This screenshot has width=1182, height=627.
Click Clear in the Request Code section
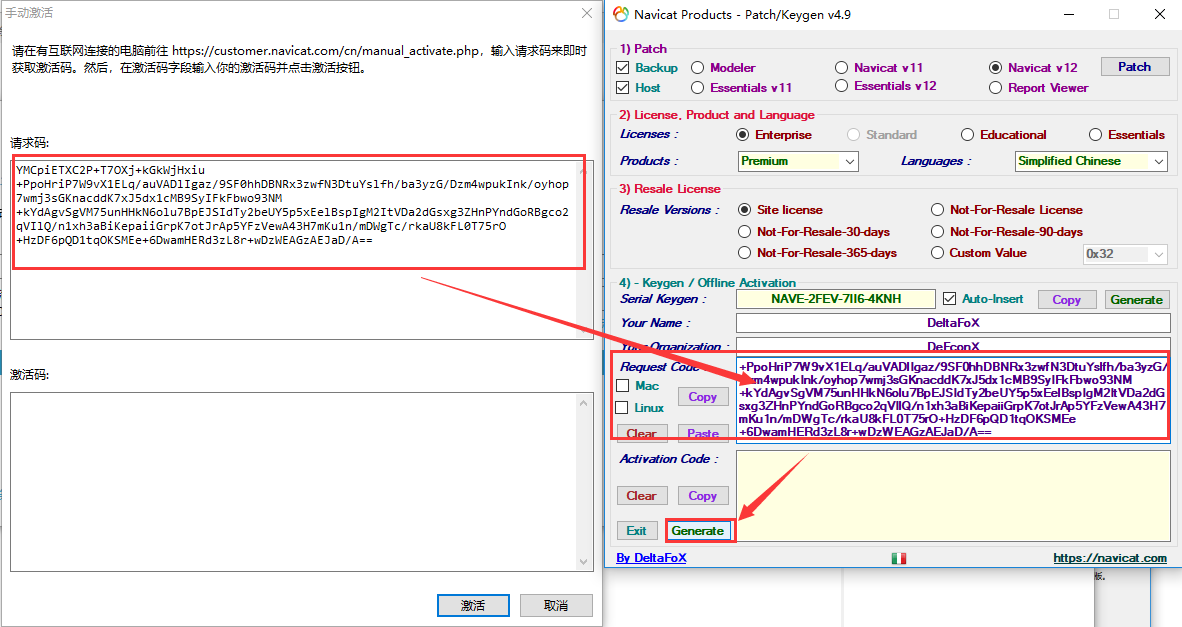coord(642,433)
